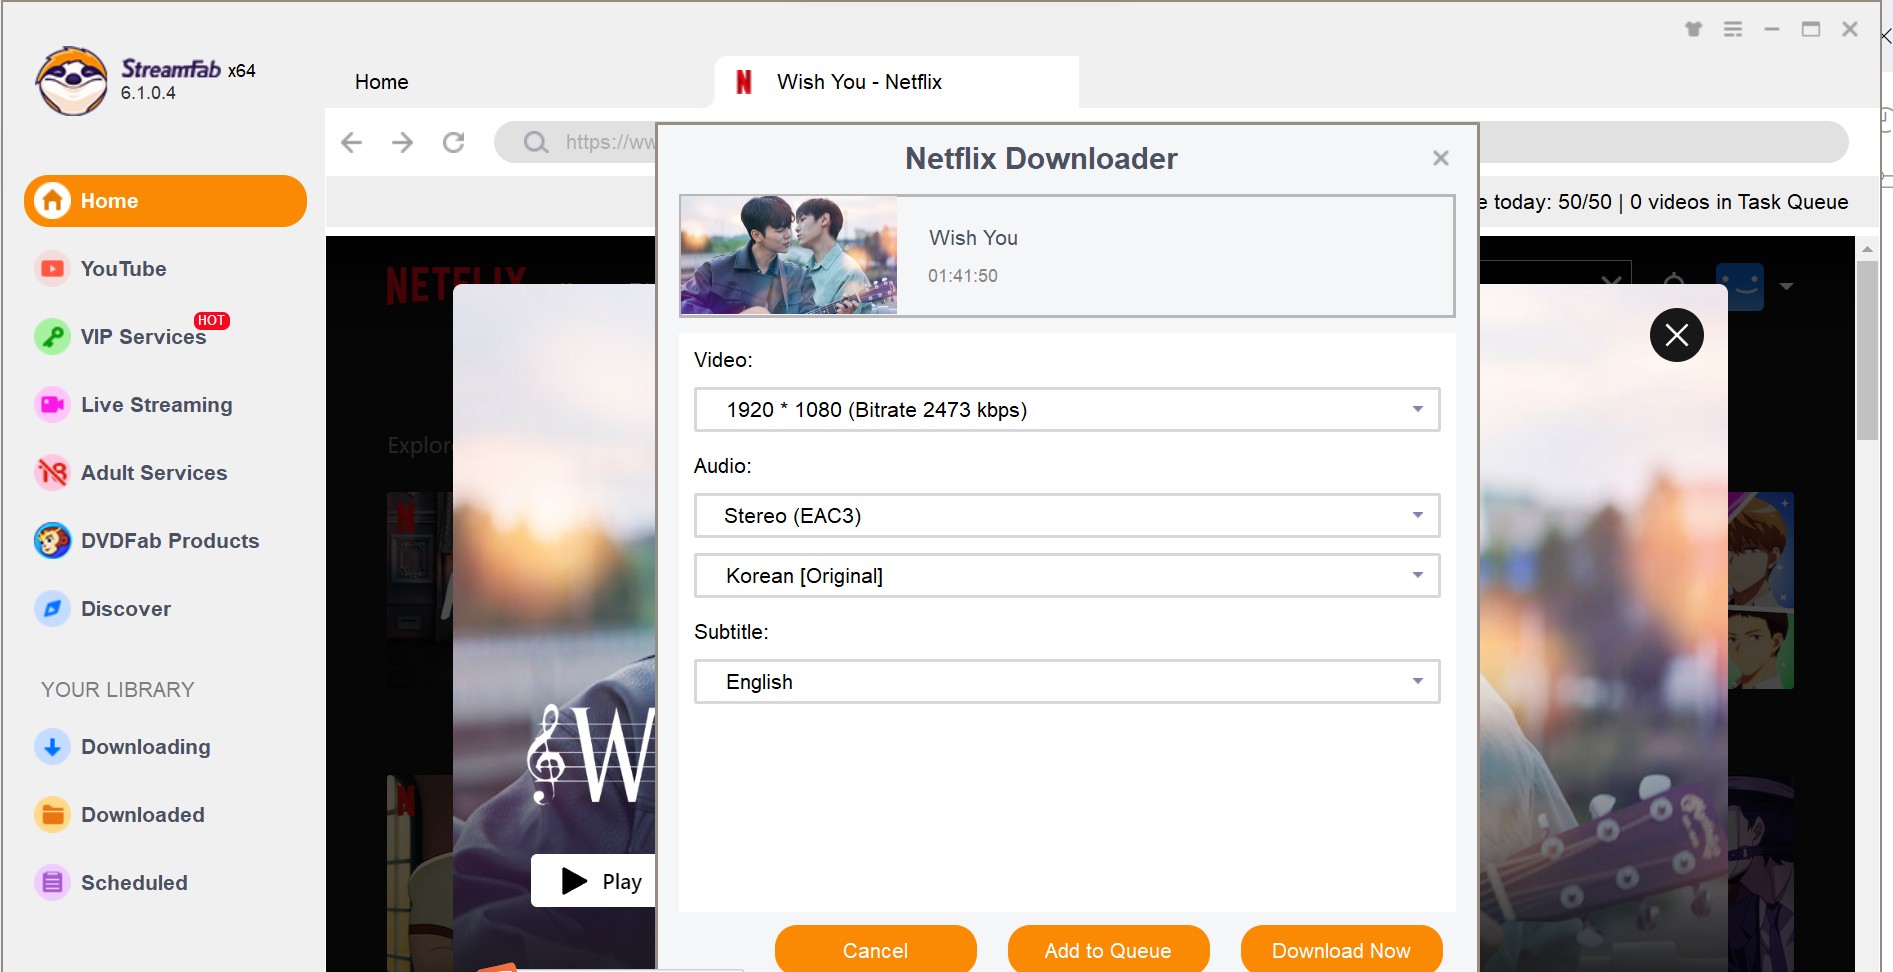This screenshot has width=1893, height=972.
Task: Click the Downloading arrow icon
Action: 52,747
